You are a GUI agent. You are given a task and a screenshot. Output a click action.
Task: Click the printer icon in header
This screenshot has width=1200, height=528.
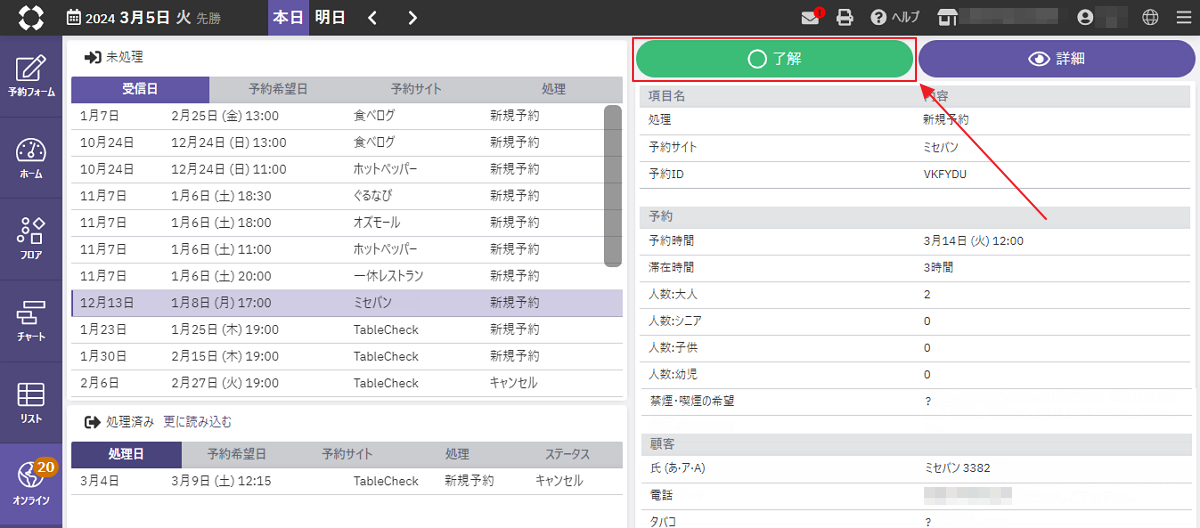[x=845, y=18]
